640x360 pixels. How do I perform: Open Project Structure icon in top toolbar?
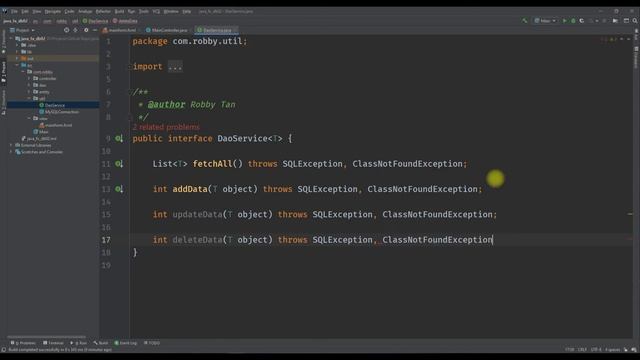626,21
